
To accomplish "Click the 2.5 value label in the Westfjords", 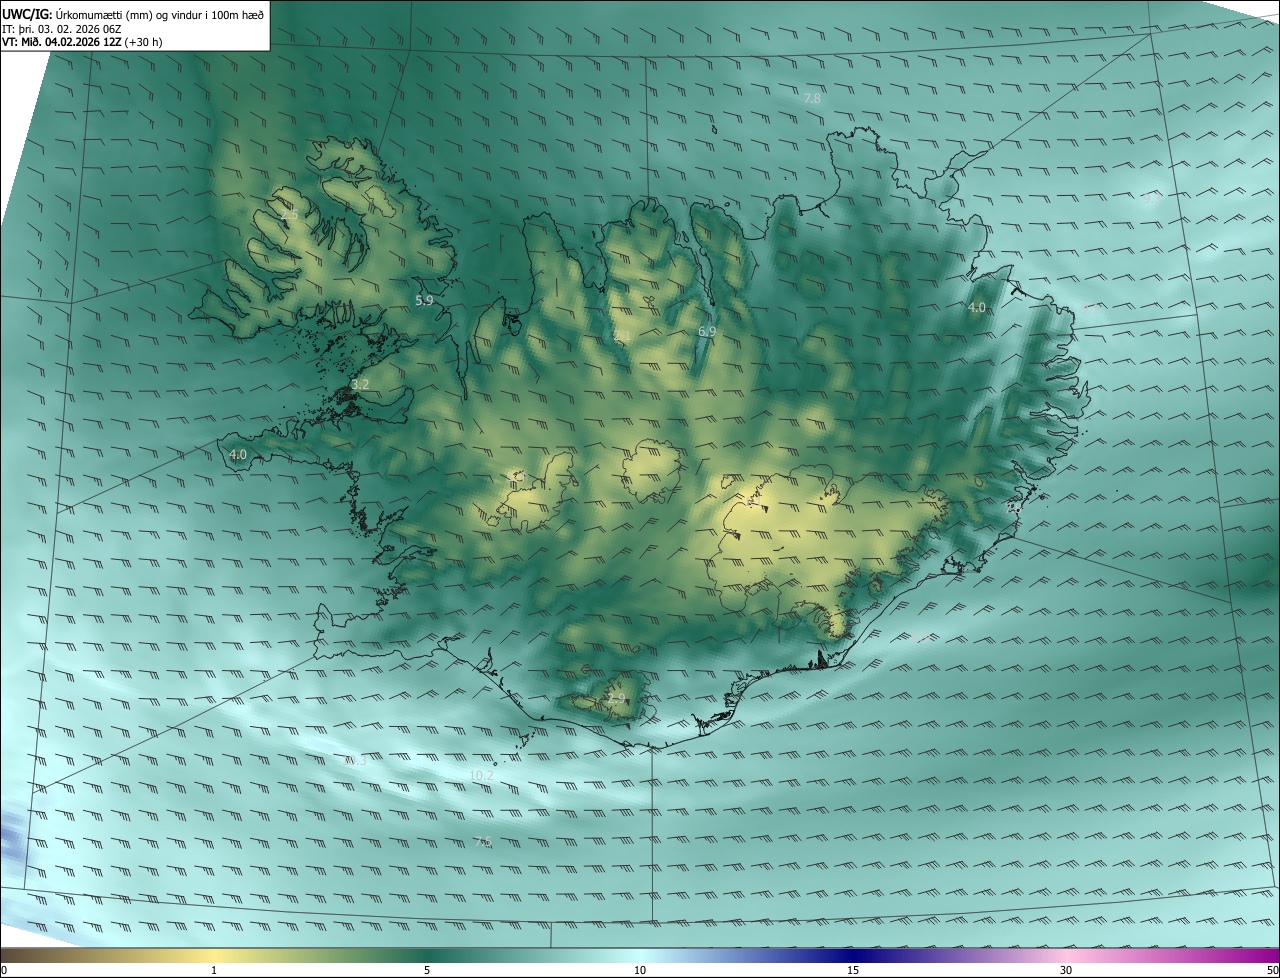I will coord(289,215).
